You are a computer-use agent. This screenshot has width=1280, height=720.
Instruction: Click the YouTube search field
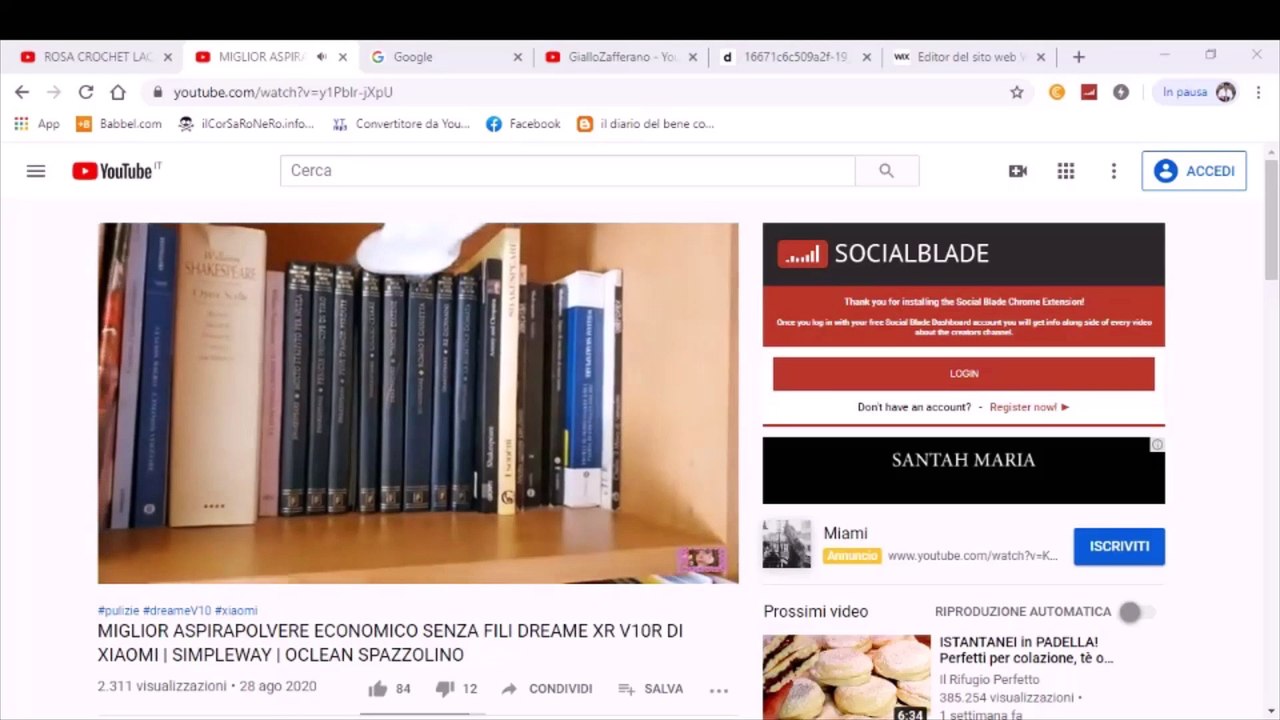pyautogui.click(x=567, y=171)
